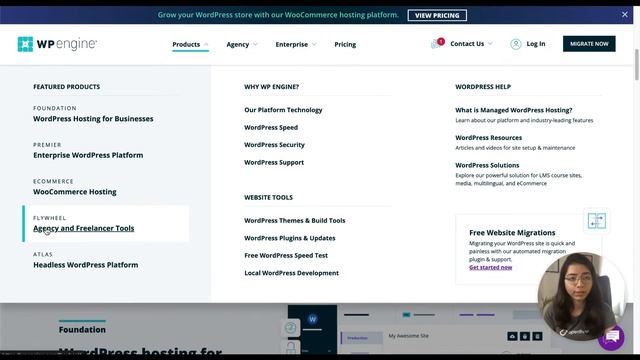The width and height of the screenshot is (640, 360).
Task: Click the Get started now link
Action: coord(491,267)
